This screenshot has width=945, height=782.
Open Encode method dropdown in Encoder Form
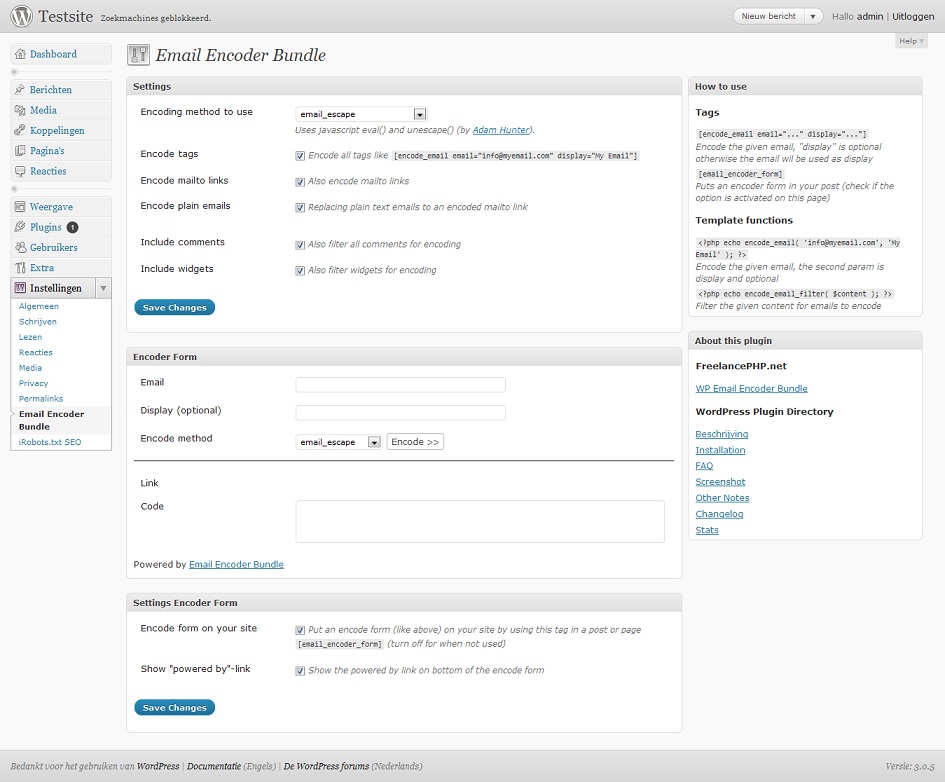click(338, 442)
